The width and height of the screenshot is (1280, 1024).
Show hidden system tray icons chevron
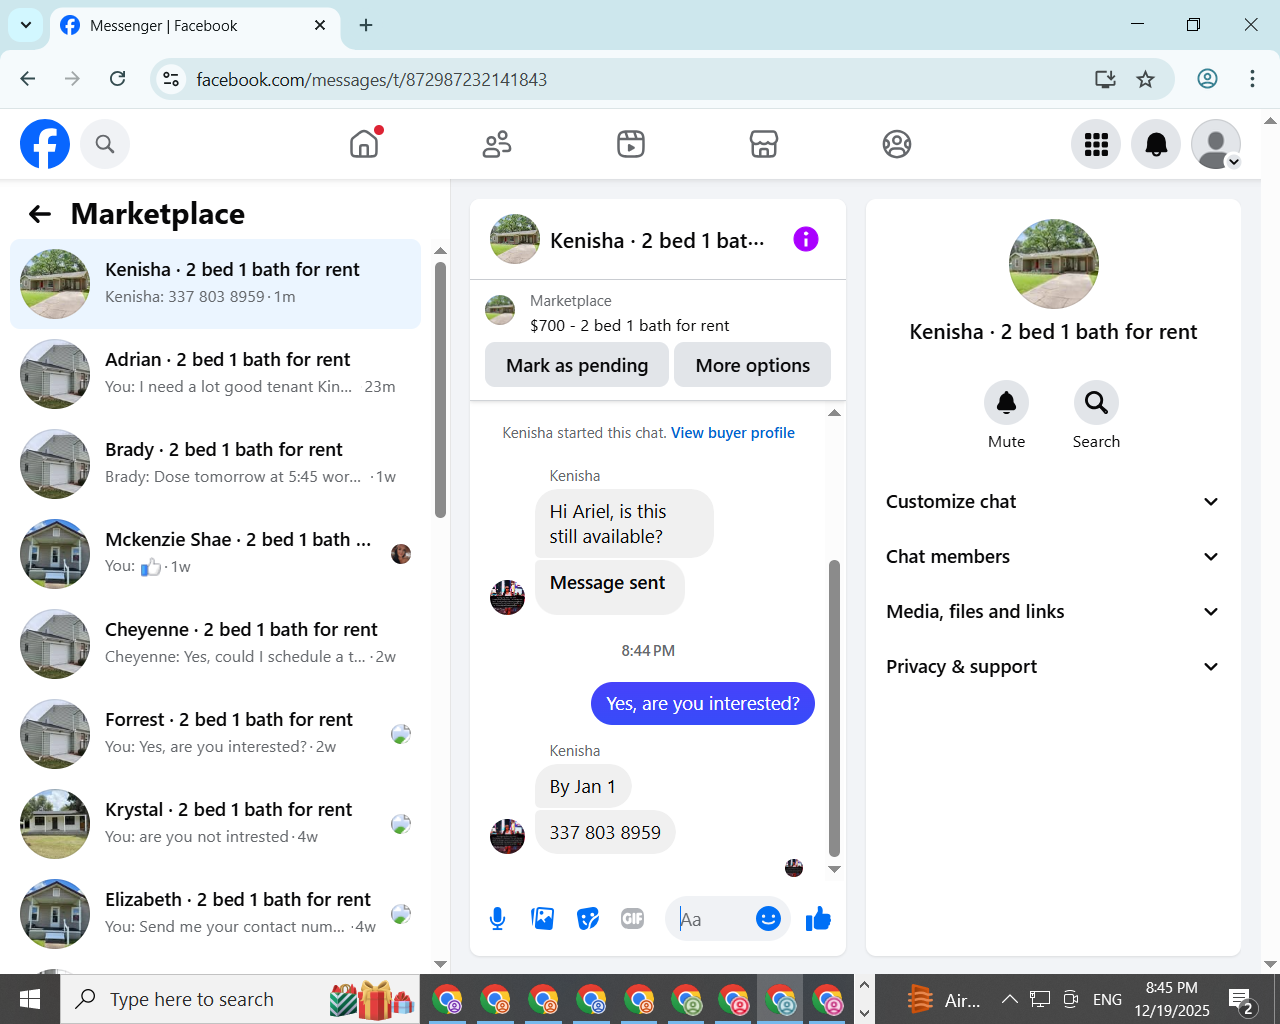[1010, 999]
